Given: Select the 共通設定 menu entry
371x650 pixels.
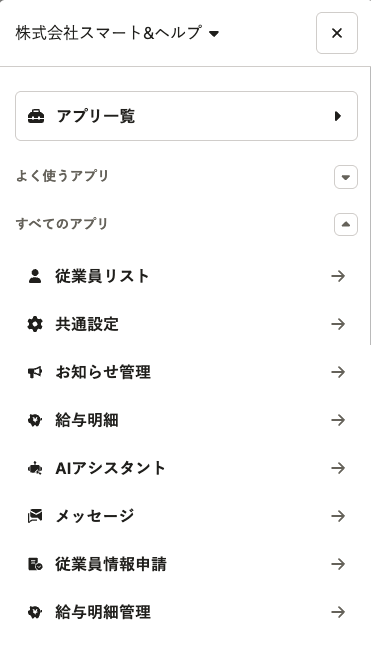Looking at the screenshot, I should click(x=187, y=324).
